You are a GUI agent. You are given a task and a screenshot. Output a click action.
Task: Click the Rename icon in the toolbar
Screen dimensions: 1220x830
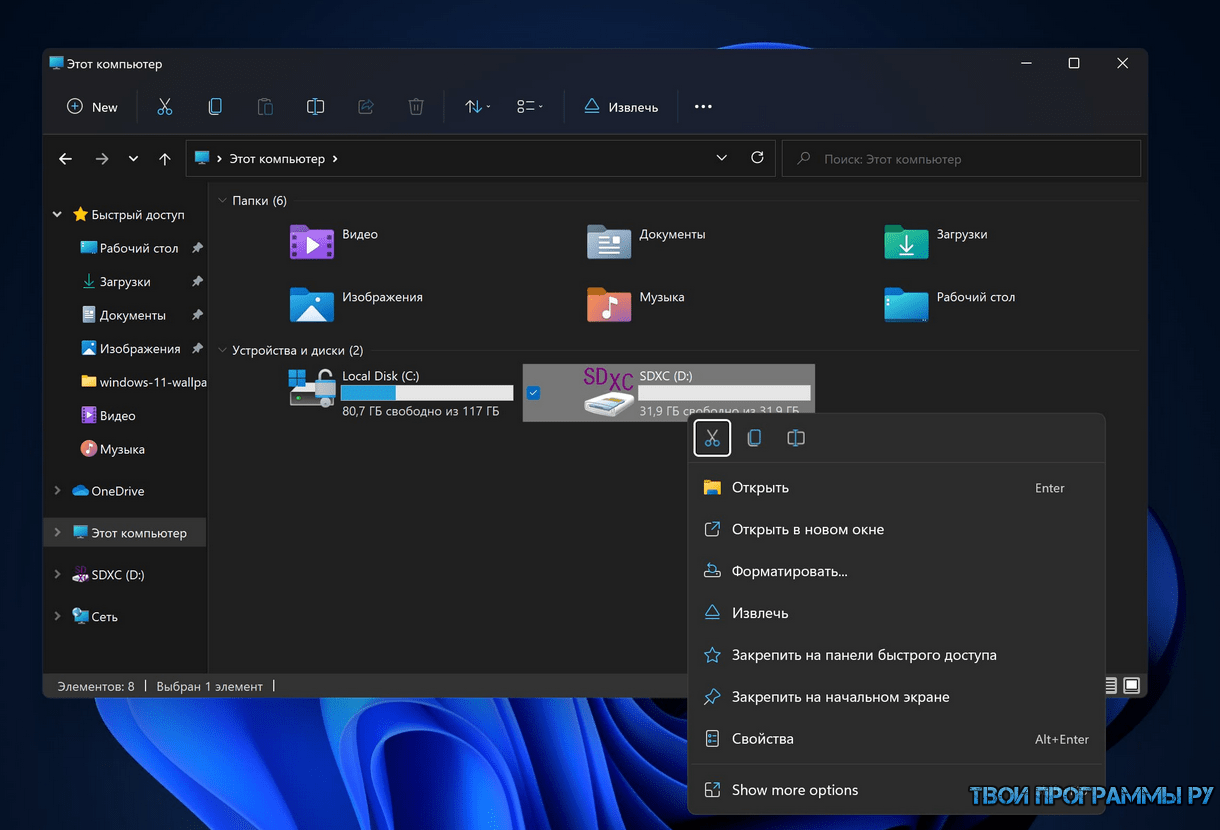(x=315, y=107)
